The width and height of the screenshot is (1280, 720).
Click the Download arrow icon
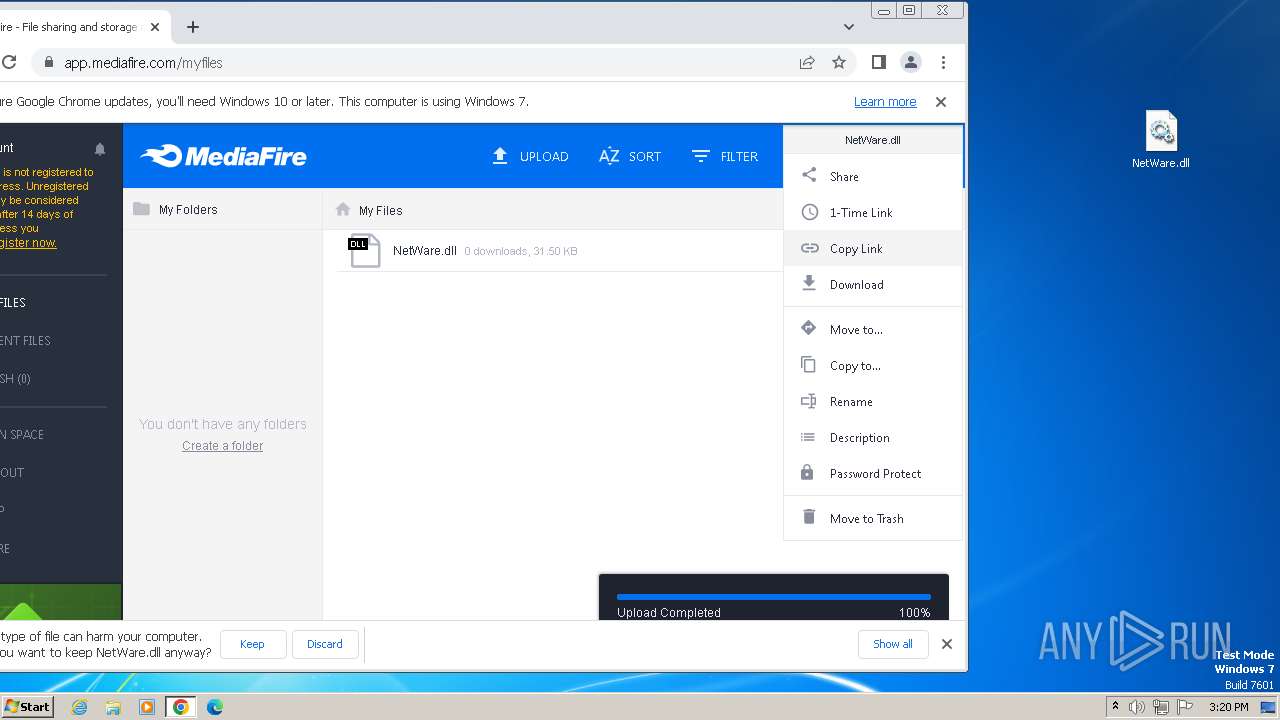809,284
